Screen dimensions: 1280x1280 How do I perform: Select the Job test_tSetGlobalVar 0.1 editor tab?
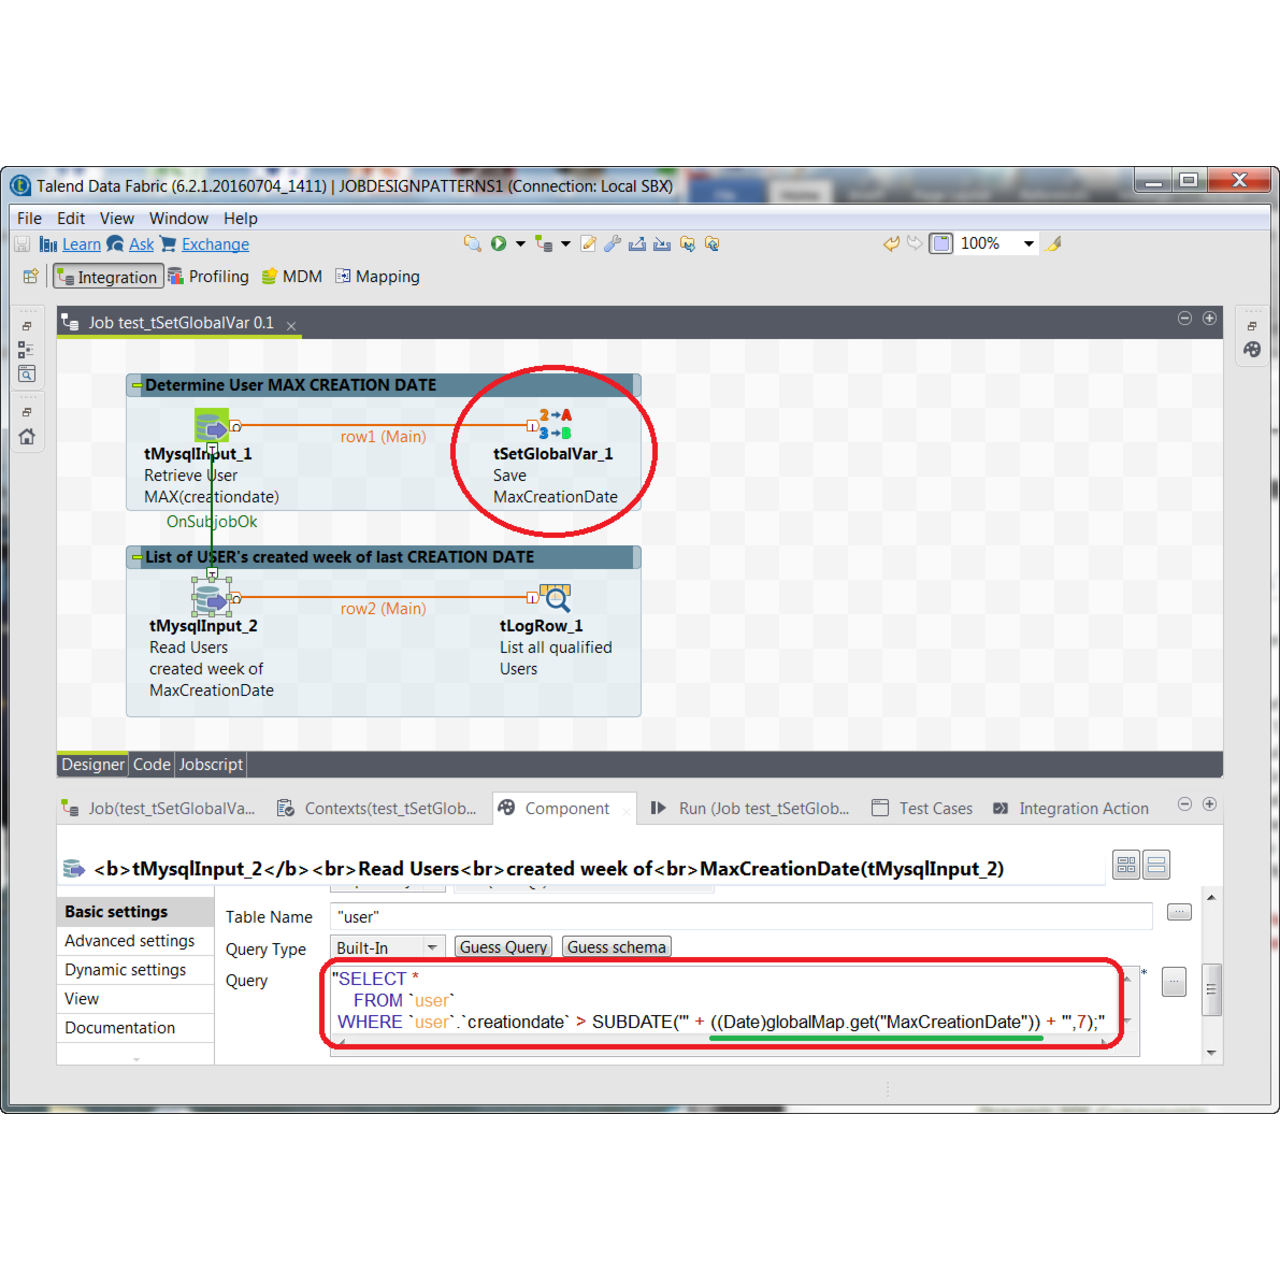coord(180,323)
